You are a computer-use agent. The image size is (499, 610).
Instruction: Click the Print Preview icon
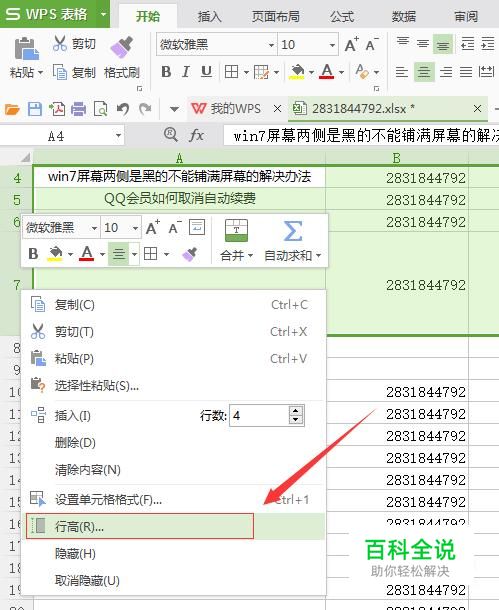point(101,109)
